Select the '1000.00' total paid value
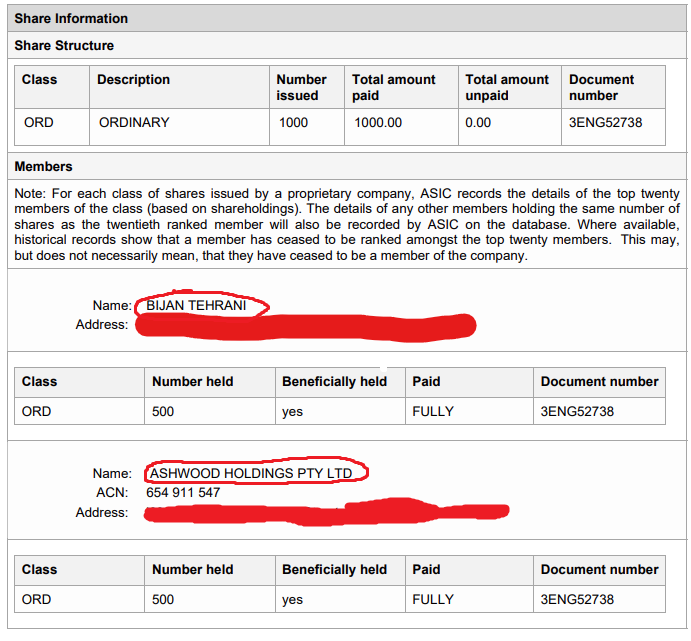This screenshot has height=641, width=691. pos(378,122)
